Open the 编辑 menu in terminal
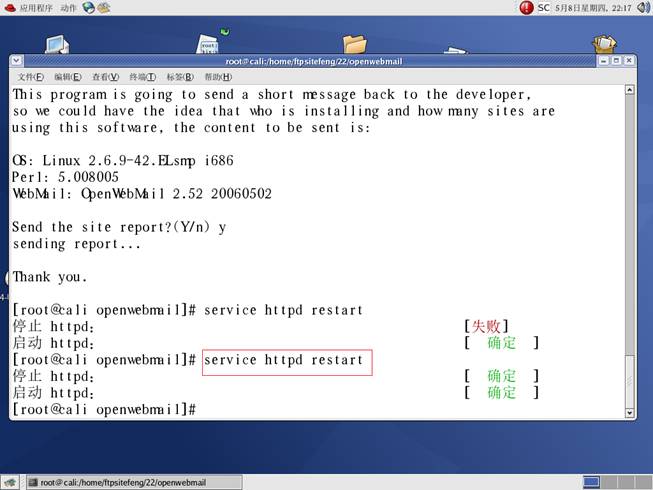This screenshot has width=653, height=490. pyautogui.click(x=68, y=77)
